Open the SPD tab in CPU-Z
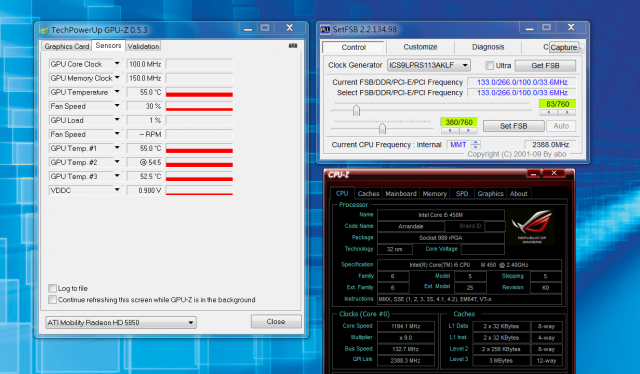 (462, 194)
